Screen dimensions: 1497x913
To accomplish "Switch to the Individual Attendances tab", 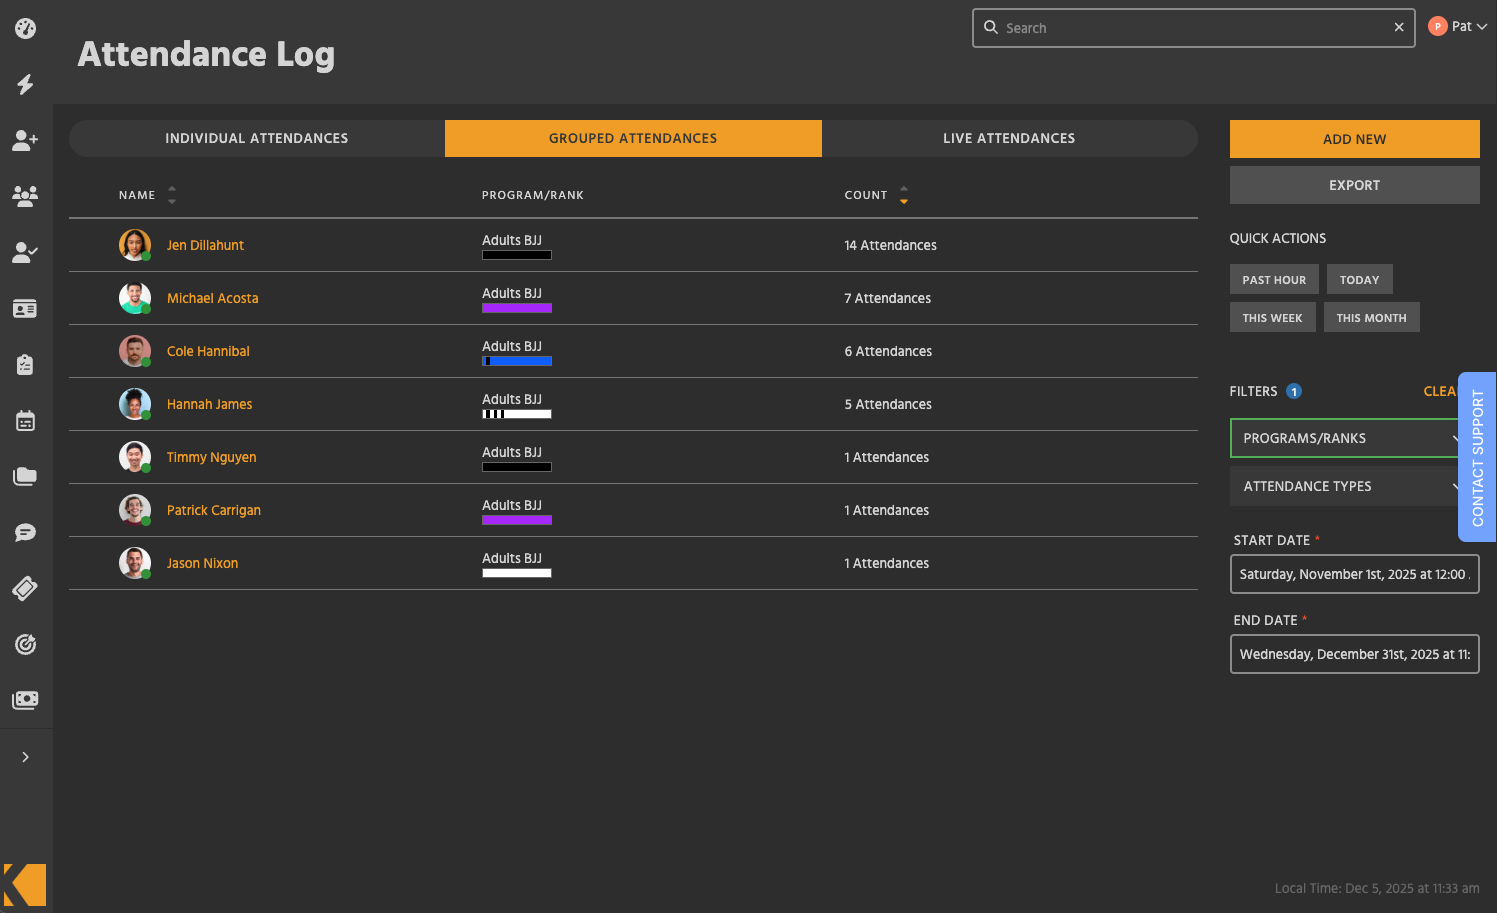I will click(256, 138).
